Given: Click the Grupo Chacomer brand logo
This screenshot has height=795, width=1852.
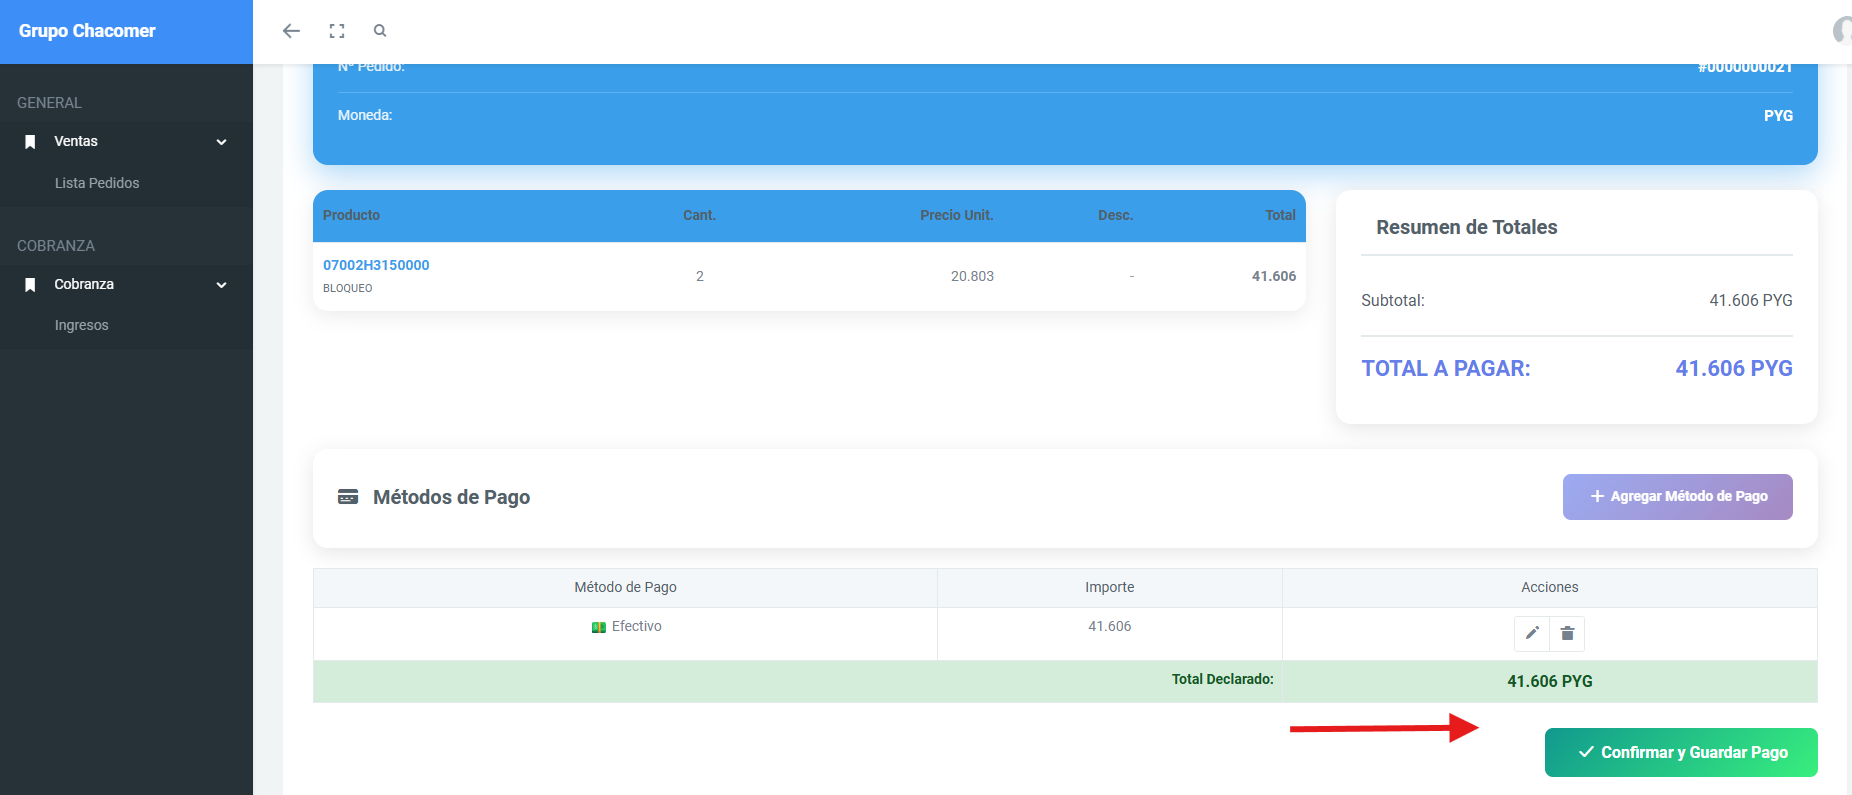Looking at the screenshot, I should (87, 31).
